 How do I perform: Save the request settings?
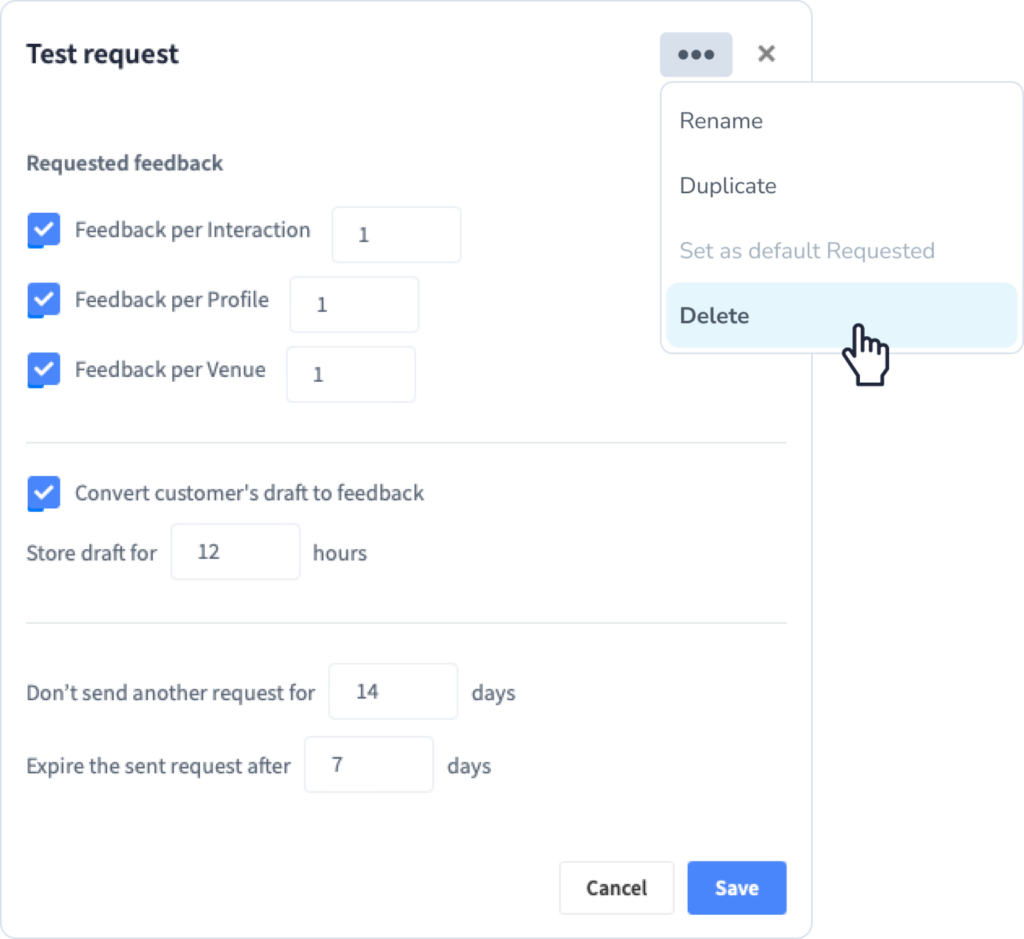coord(737,888)
